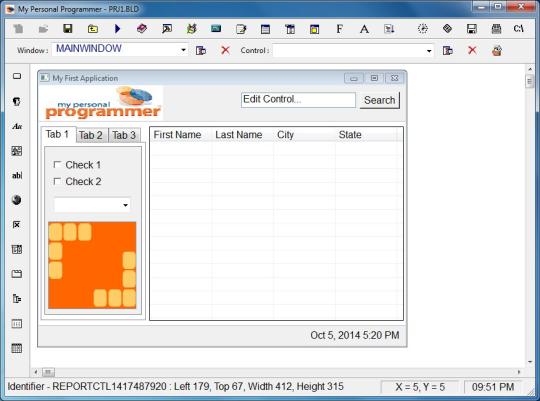Click the dotted circle clock toolbar icon
540x401 pixels.
click(423, 29)
